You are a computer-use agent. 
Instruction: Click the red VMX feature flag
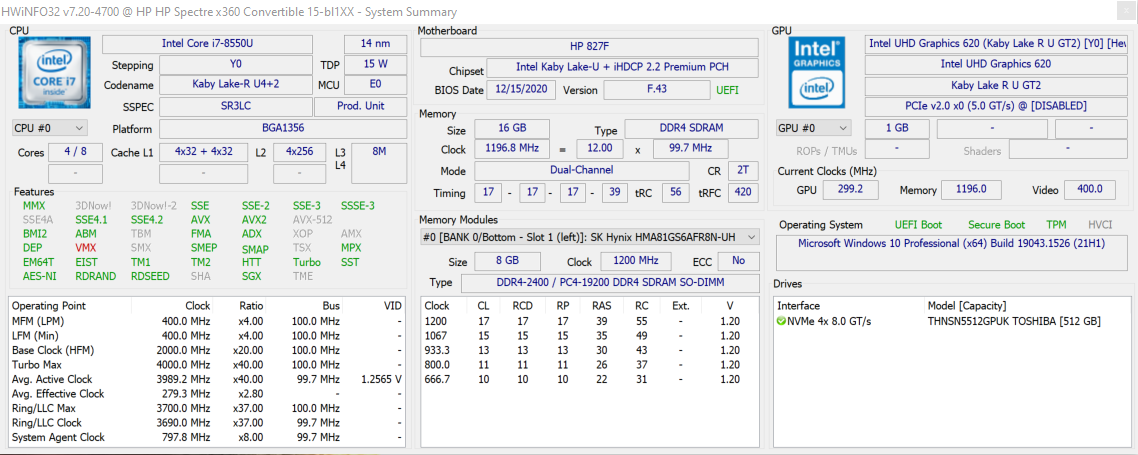tap(86, 248)
